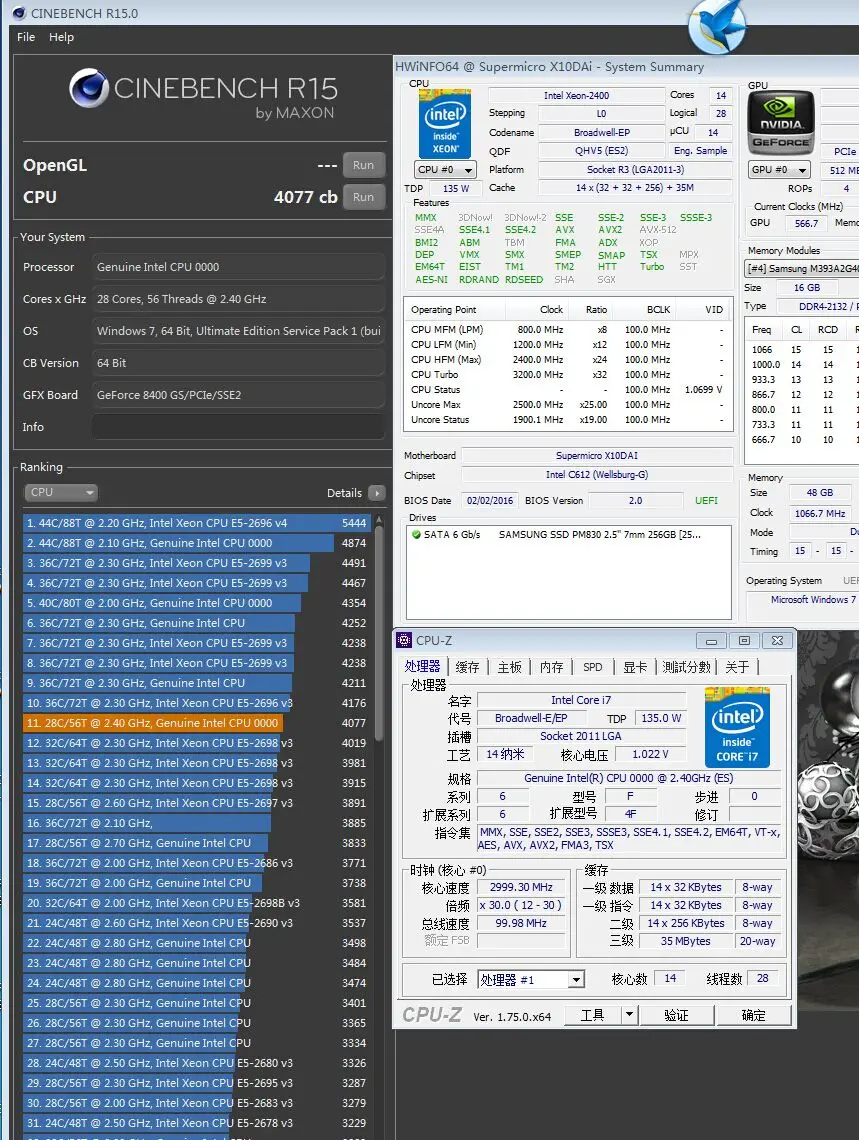Click the CPU Turbo operating point row
Viewport: 859px width, 1140px height.
[x=567, y=374]
